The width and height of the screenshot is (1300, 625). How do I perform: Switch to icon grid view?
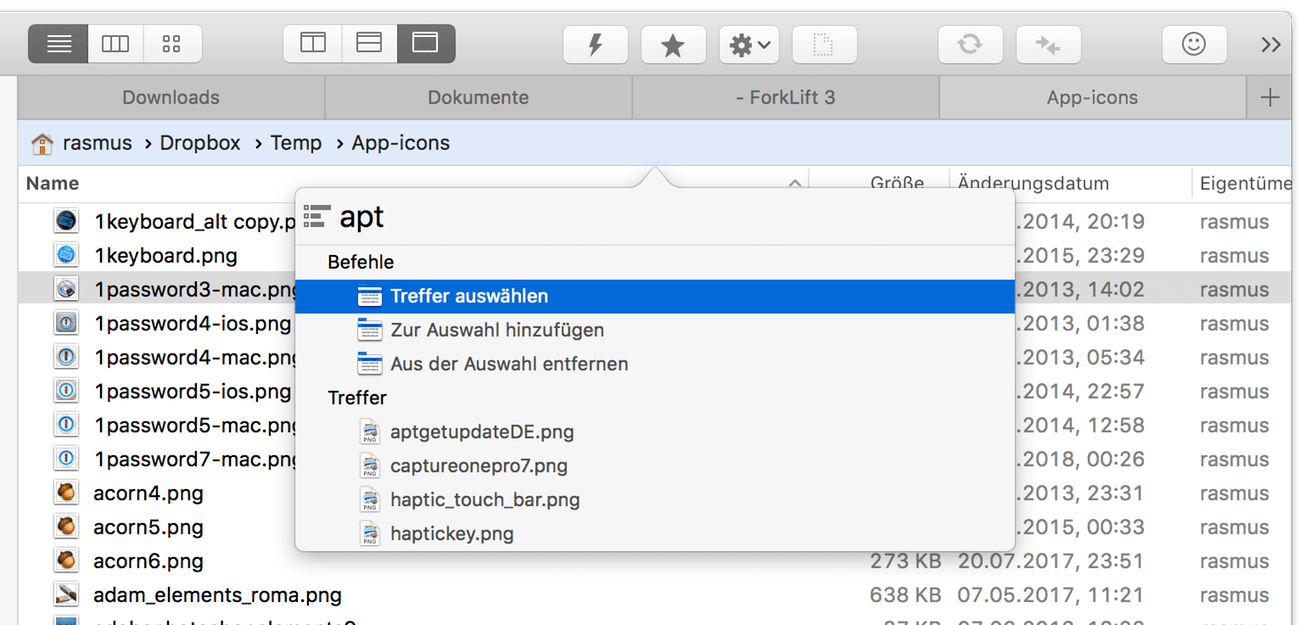tap(172, 44)
